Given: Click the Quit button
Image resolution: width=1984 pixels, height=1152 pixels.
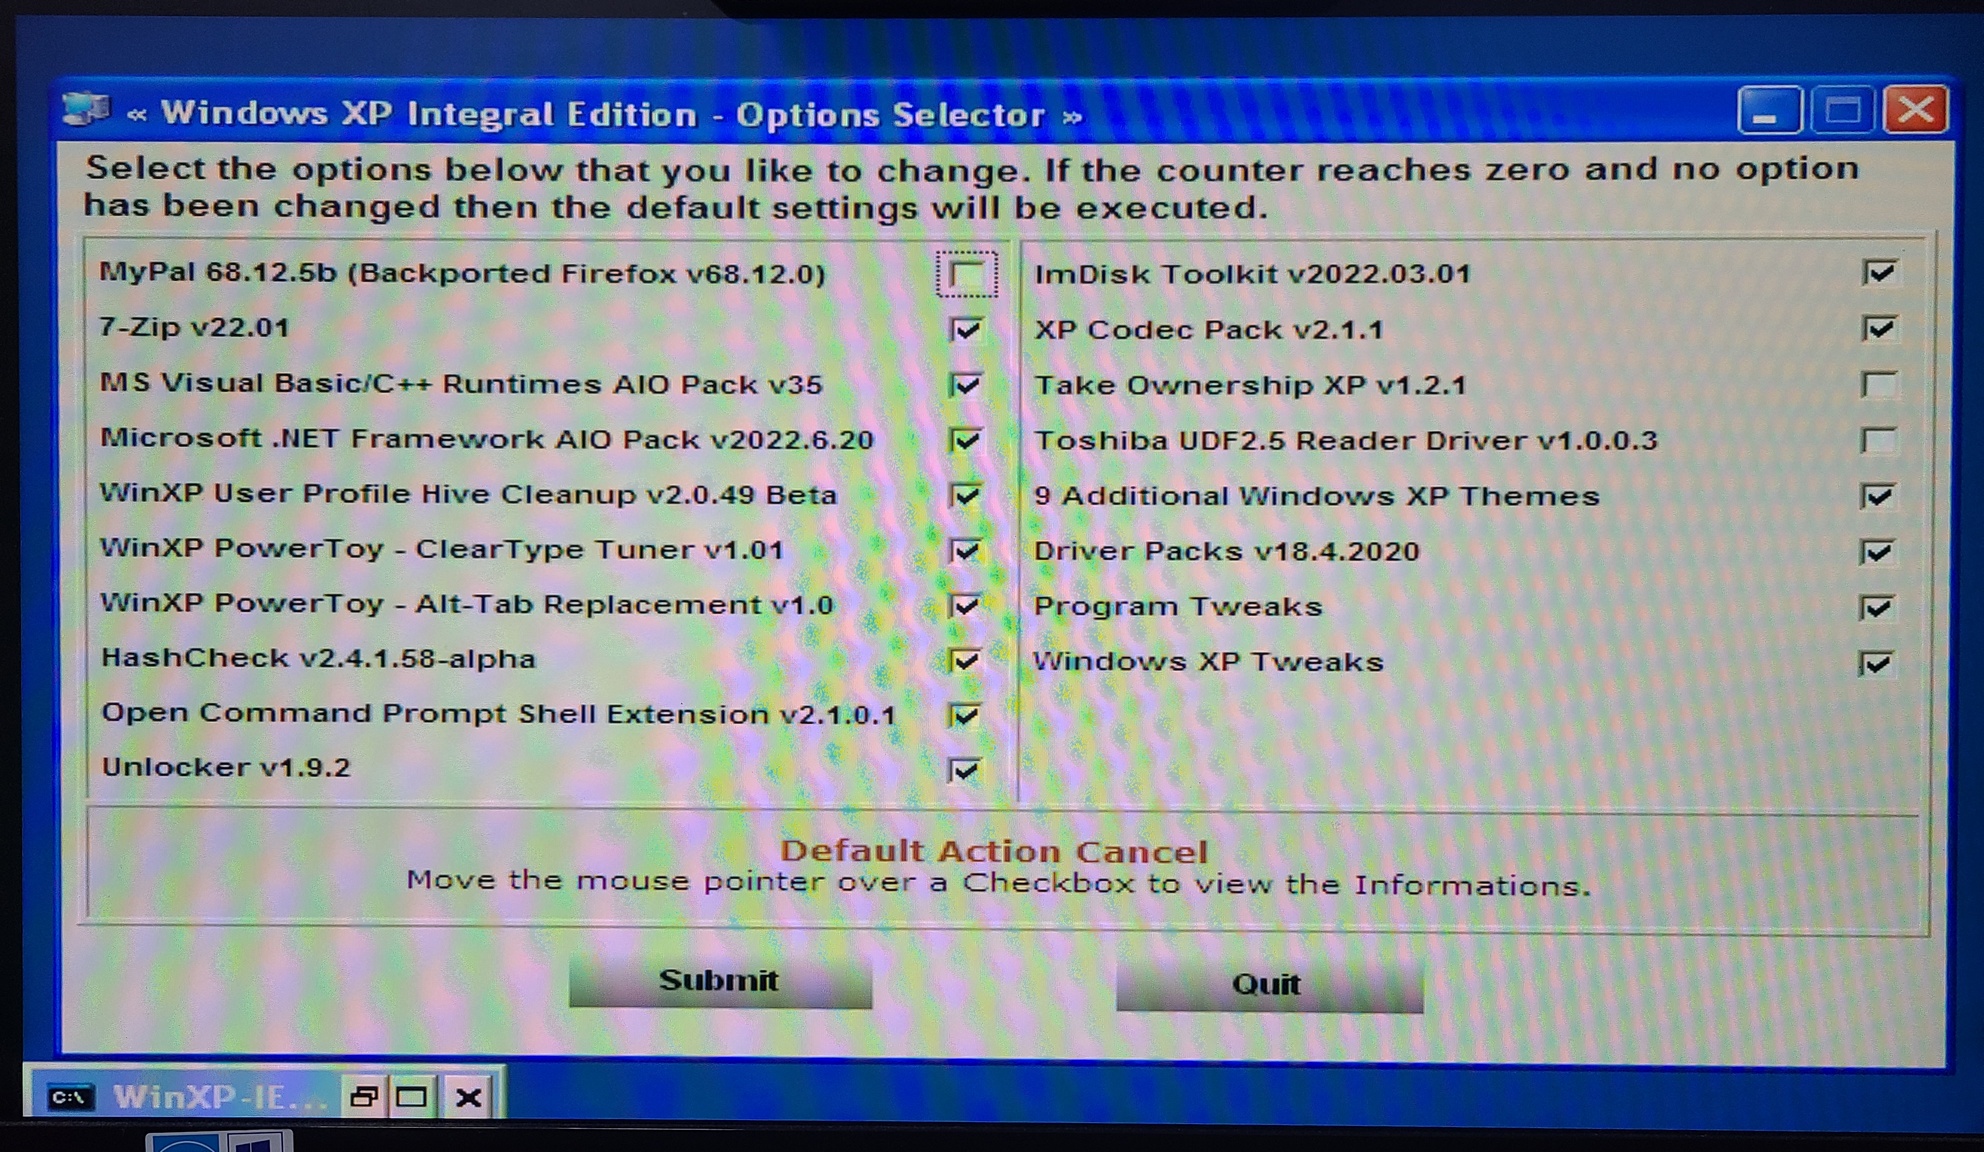Looking at the screenshot, I should coord(1267,984).
